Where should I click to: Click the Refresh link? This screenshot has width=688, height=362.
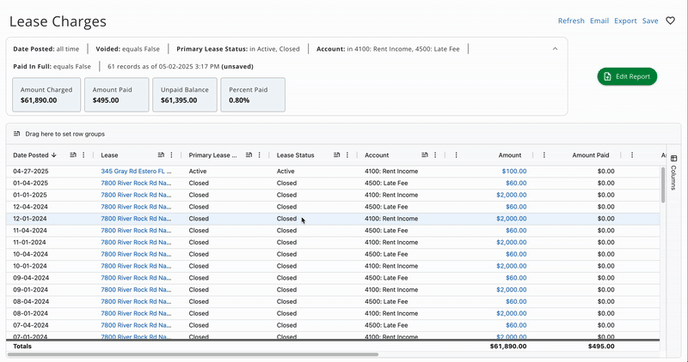pyautogui.click(x=571, y=21)
